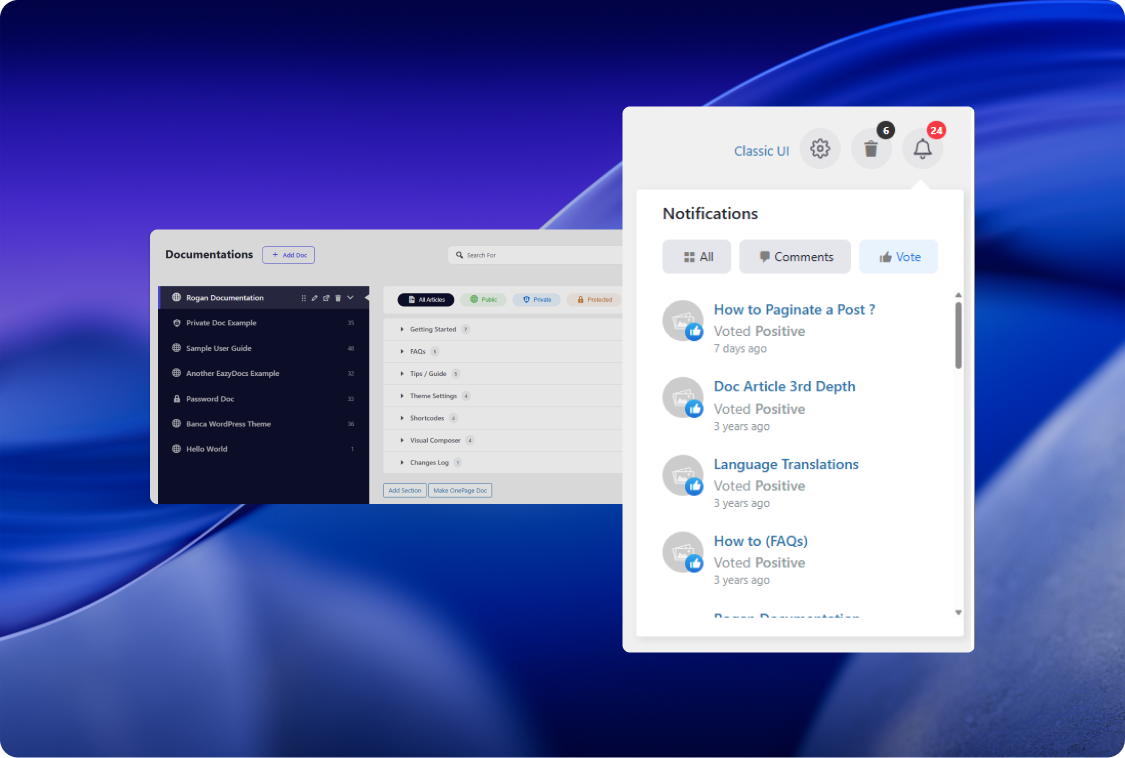Open Rogan Documentation with the external link icon
The height and width of the screenshot is (758, 1125).
tap(326, 298)
